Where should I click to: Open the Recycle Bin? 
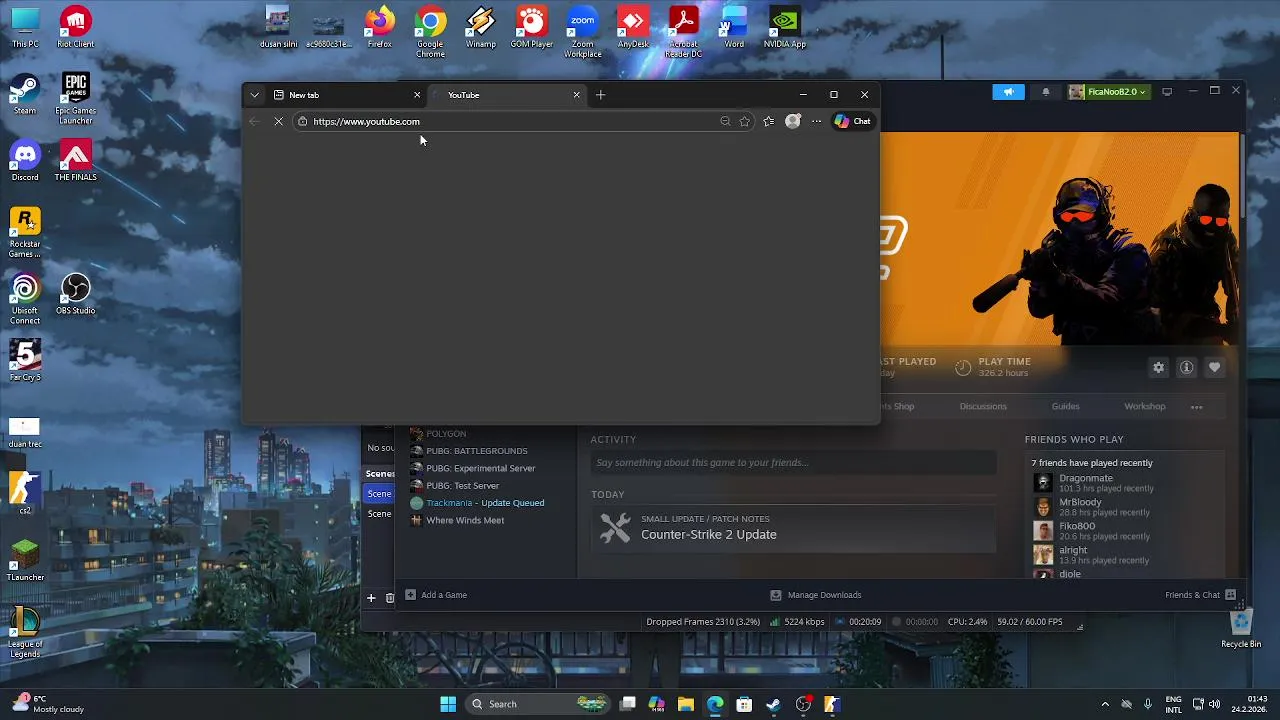coord(1241,628)
